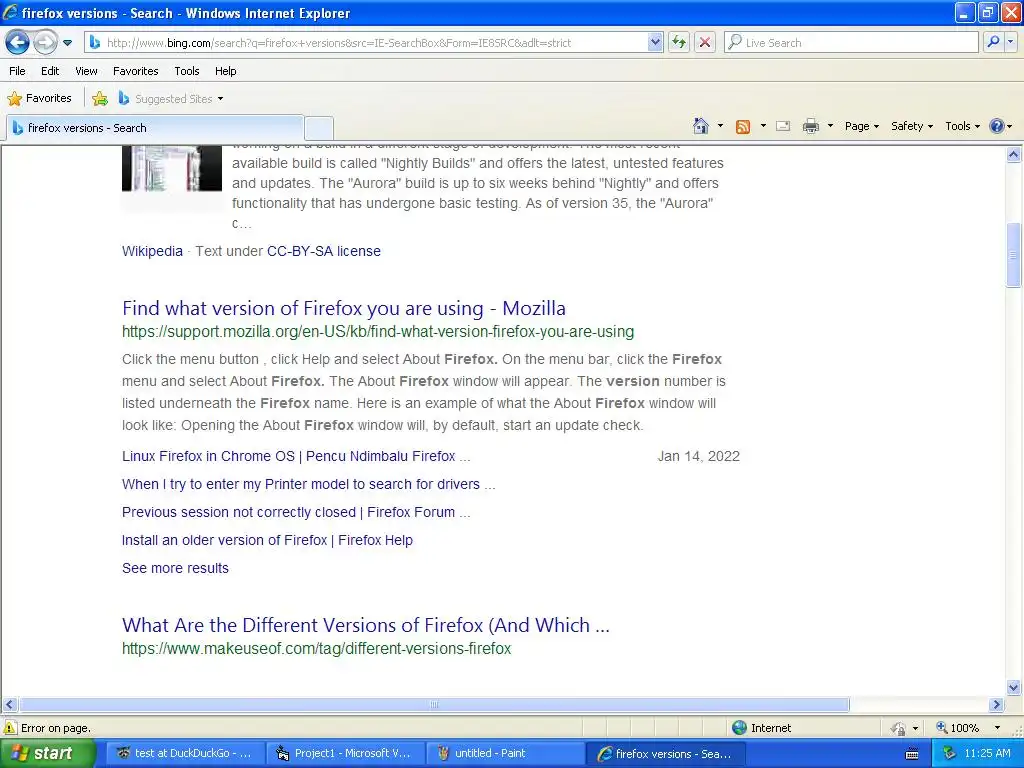Expand the Print dropdown arrow
Viewport: 1024px width, 768px height.
tap(830, 126)
